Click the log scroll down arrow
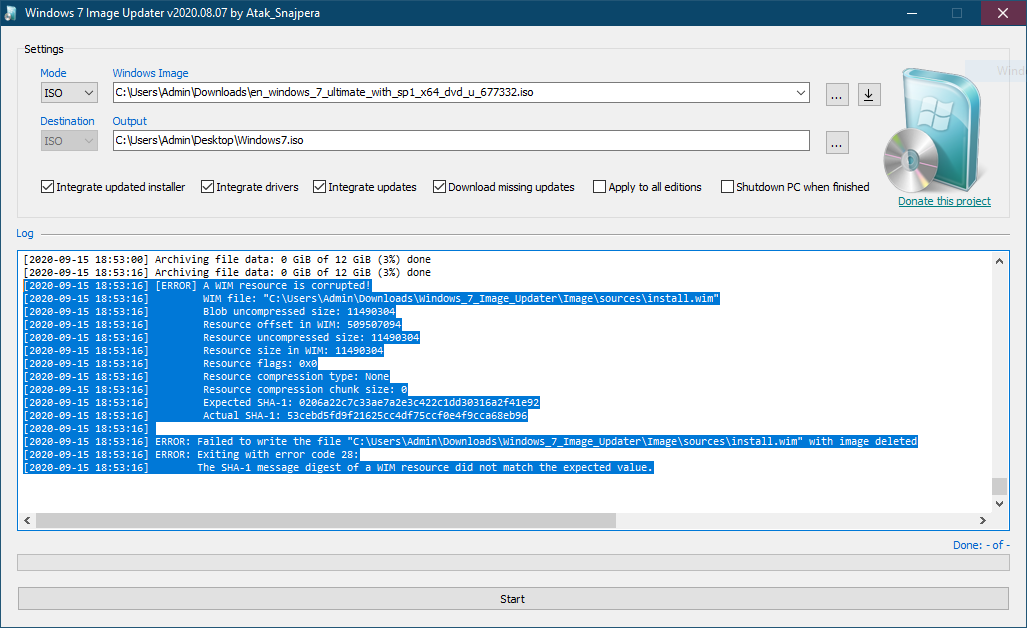Image resolution: width=1027 pixels, height=628 pixels. [x=999, y=504]
